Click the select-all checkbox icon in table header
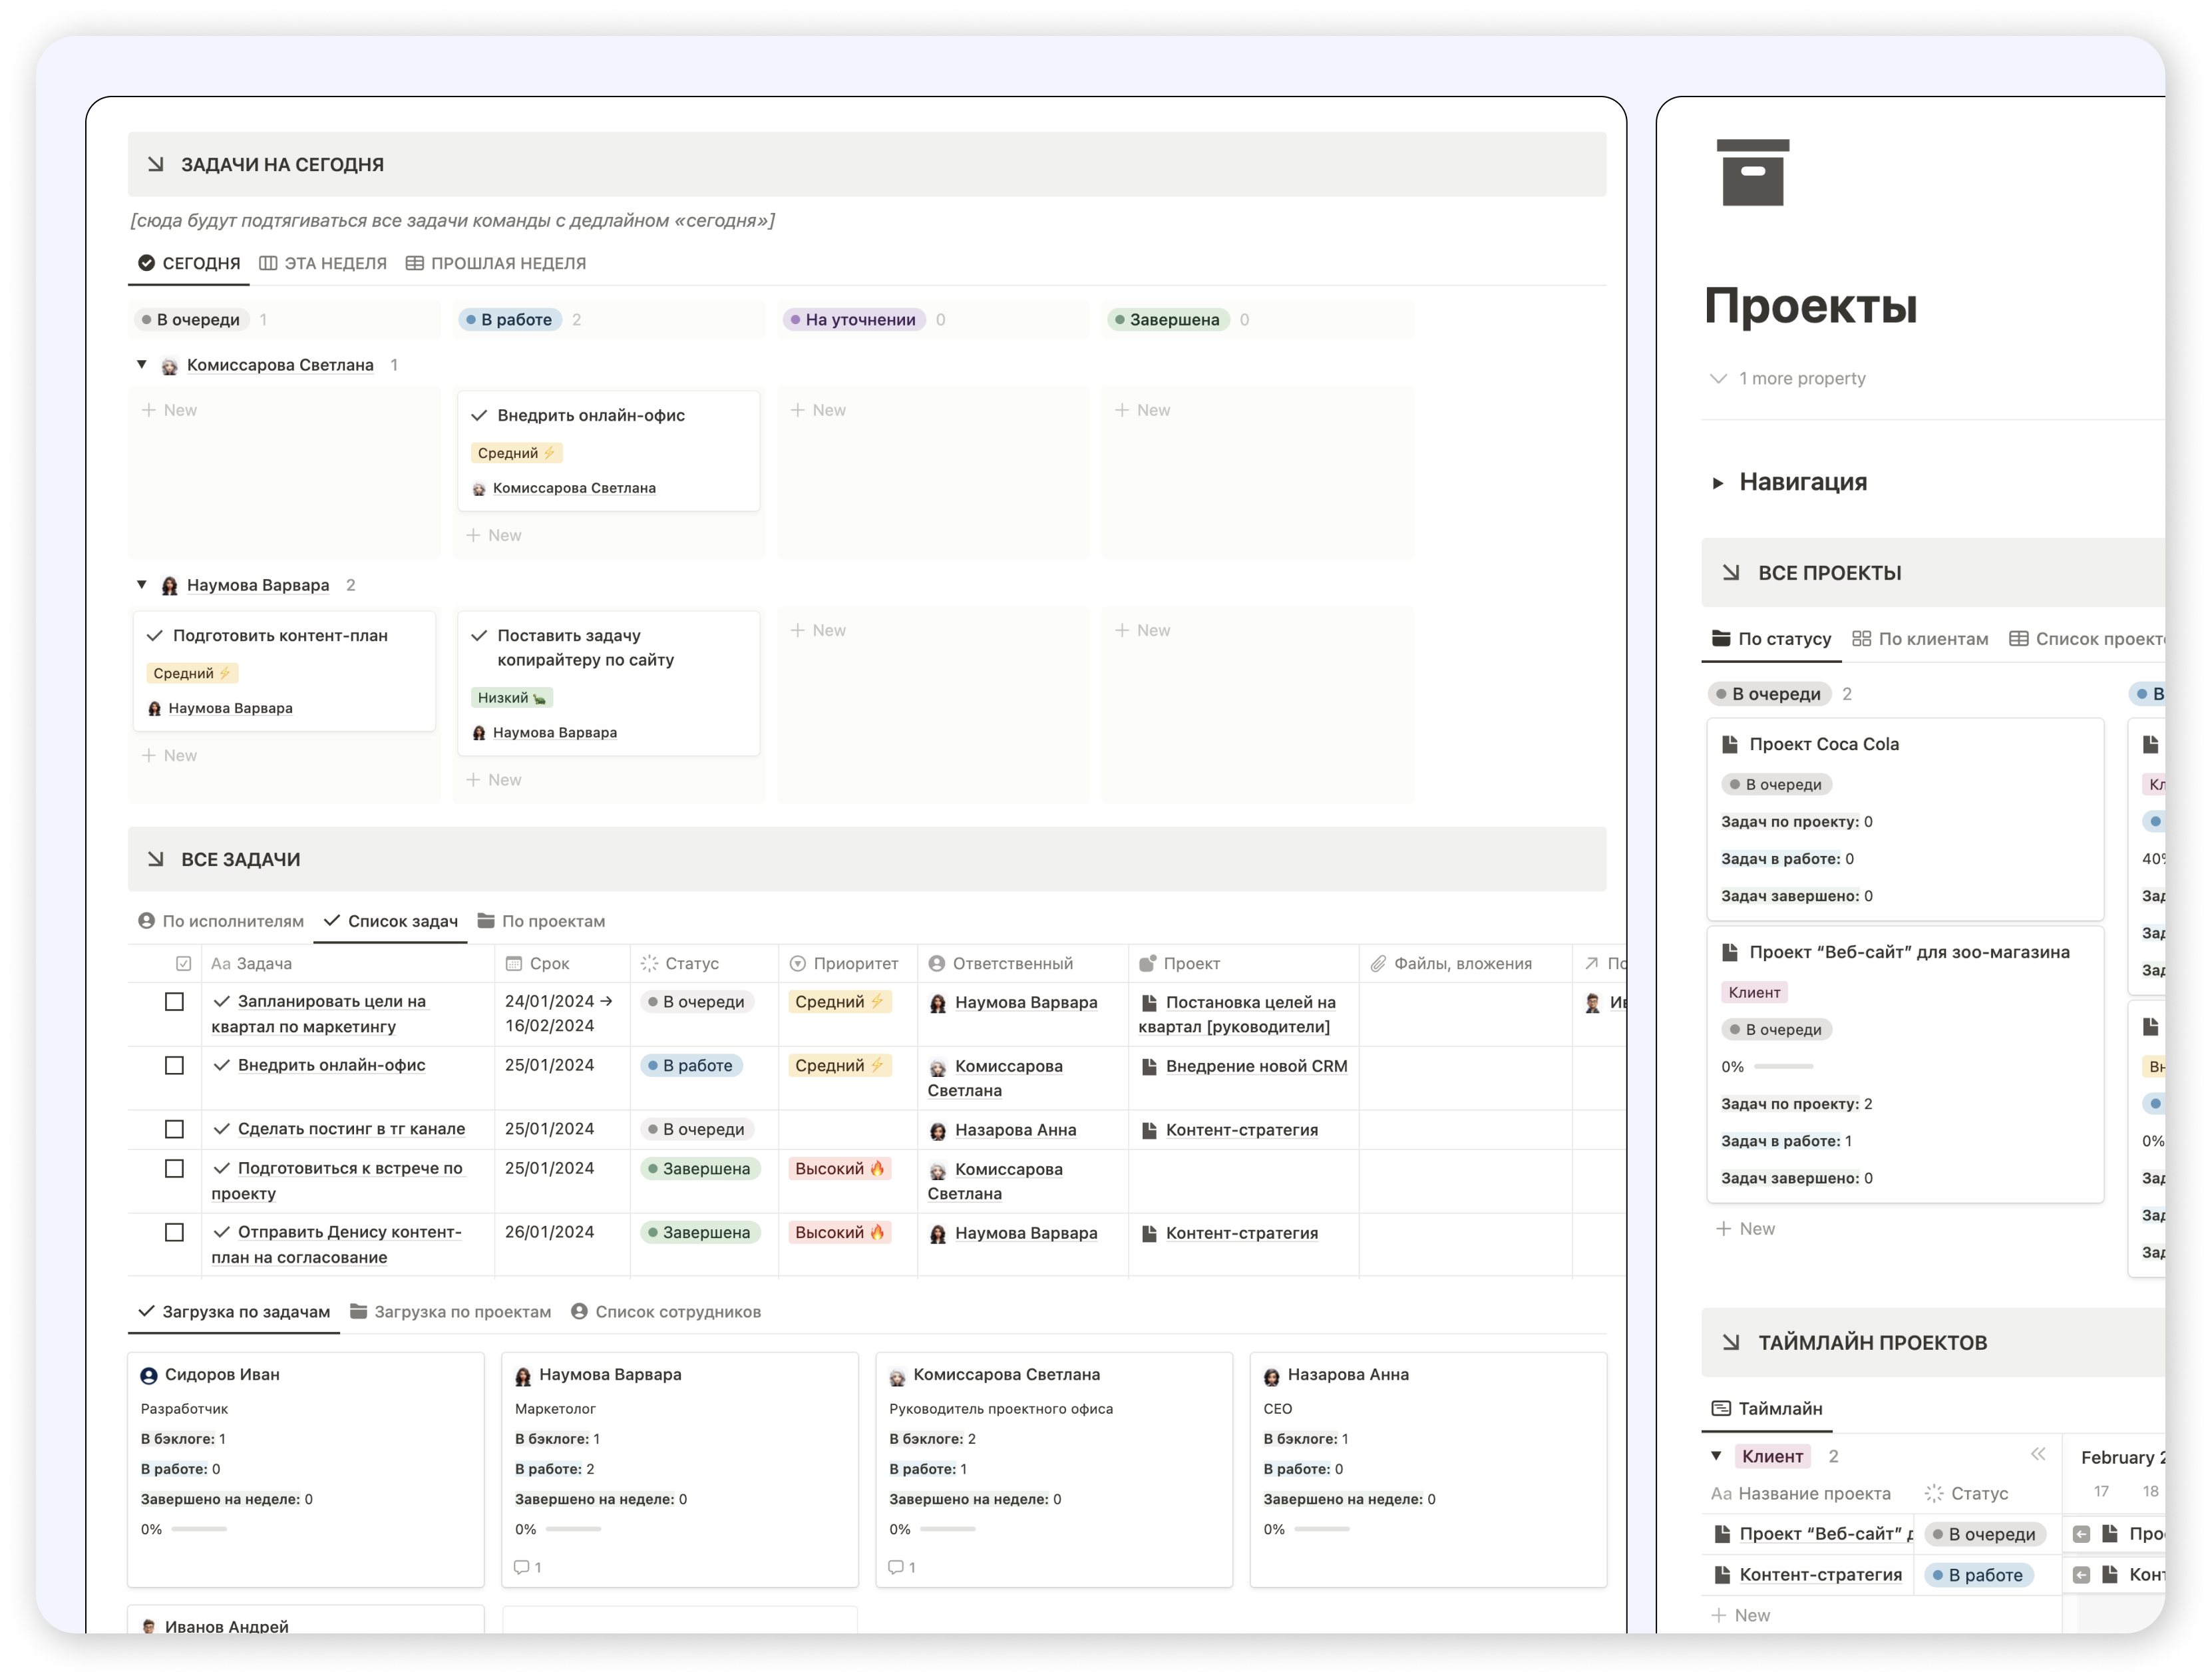 (183, 963)
